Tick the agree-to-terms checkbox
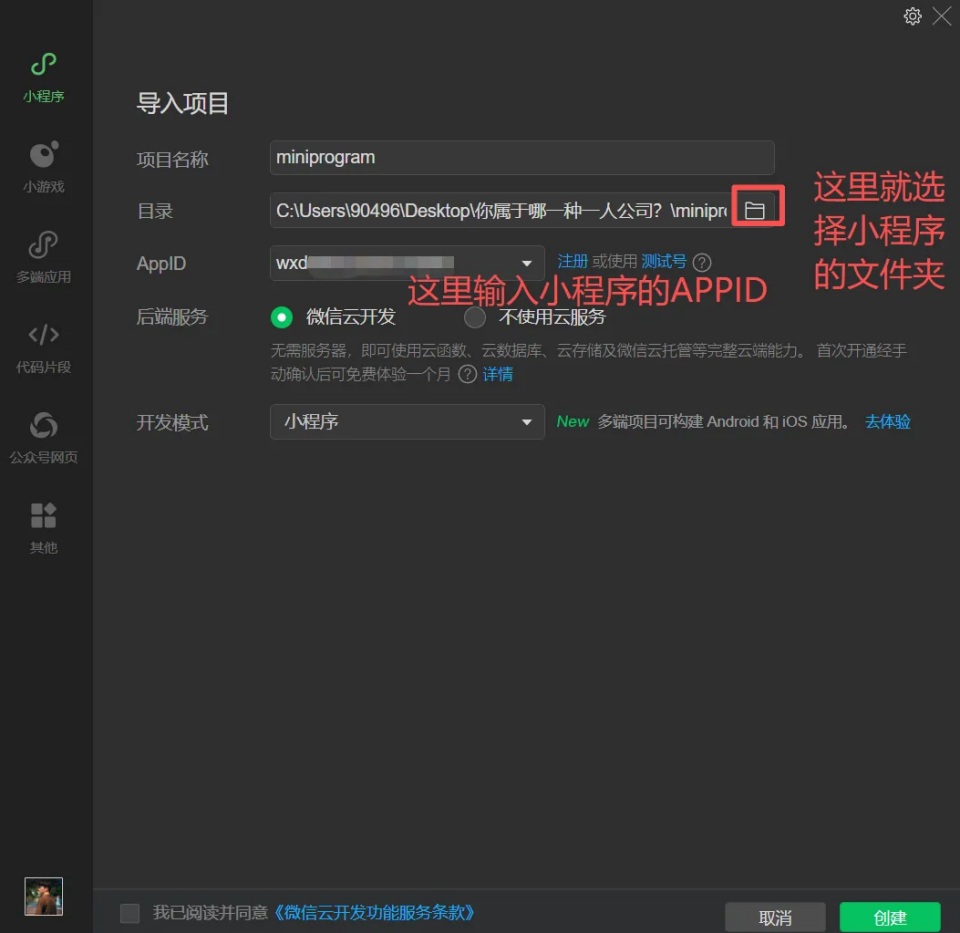This screenshot has width=960, height=933. coord(130,913)
